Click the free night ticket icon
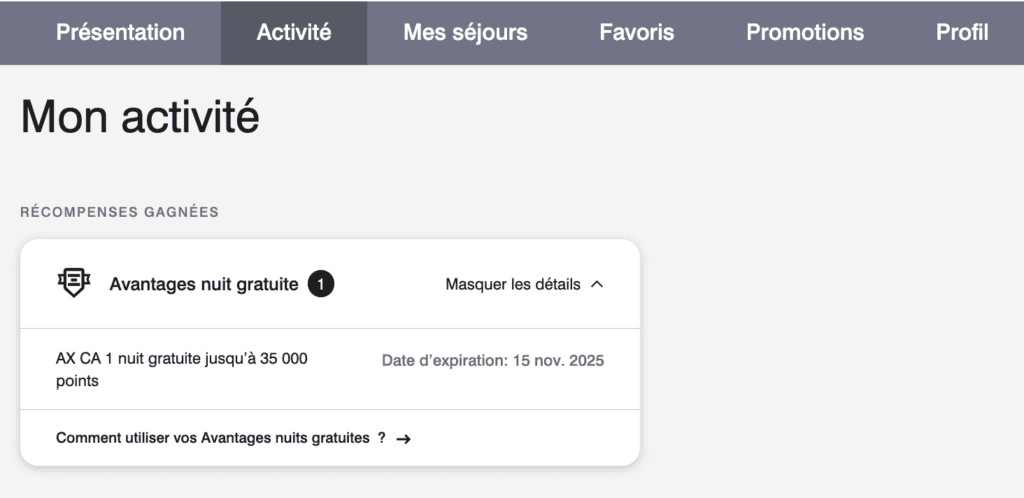Viewport: 1024px width, 498px height. click(x=74, y=284)
